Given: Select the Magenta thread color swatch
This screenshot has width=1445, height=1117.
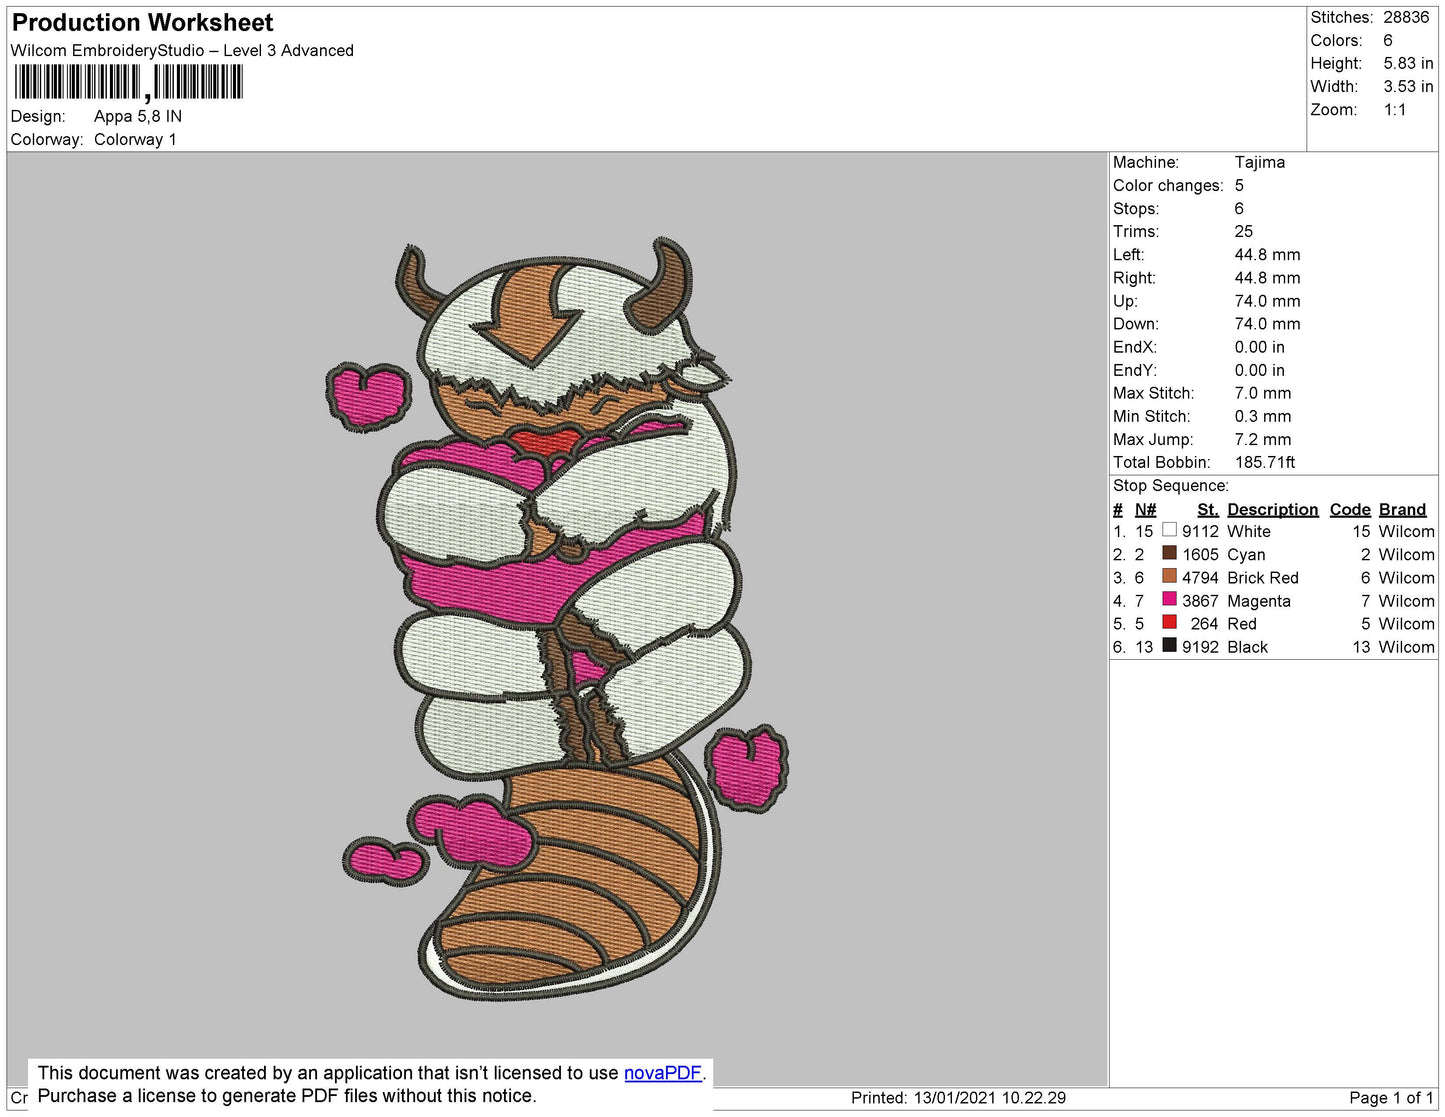Looking at the screenshot, I should point(1169,599).
